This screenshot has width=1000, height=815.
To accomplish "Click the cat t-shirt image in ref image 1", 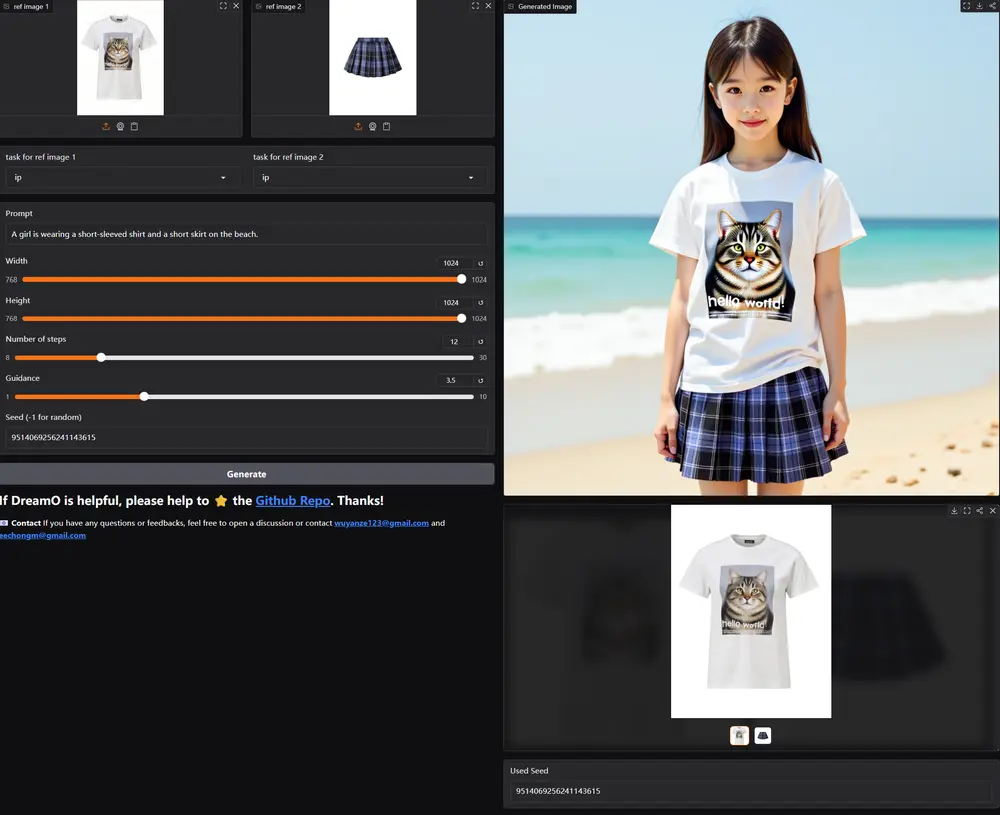I will pyautogui.click(x=121, y=57).
